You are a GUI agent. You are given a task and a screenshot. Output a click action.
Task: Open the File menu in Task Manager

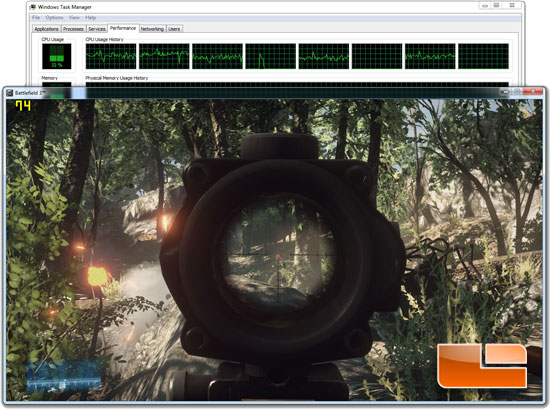pos(36,18)
